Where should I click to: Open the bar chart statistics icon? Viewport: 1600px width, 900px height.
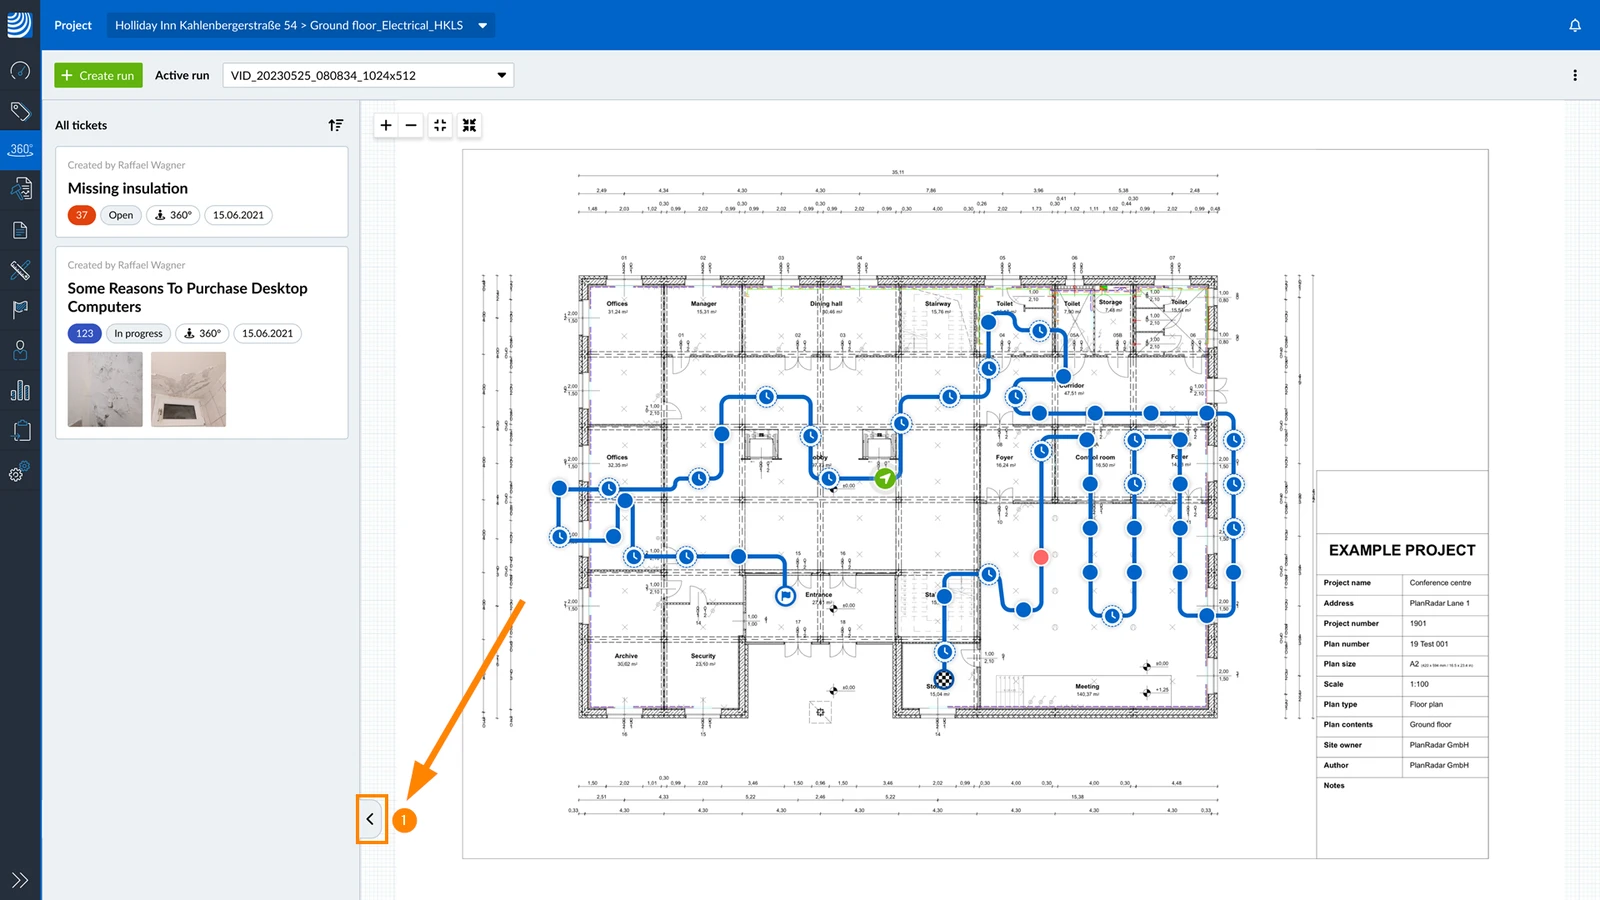pos(20,390)
